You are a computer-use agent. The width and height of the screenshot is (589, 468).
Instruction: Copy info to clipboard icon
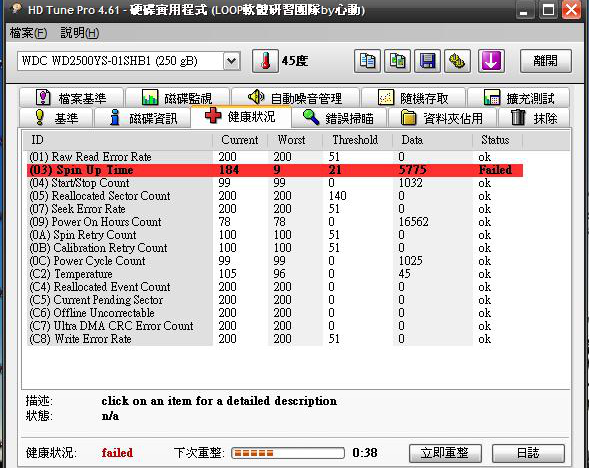367,61
